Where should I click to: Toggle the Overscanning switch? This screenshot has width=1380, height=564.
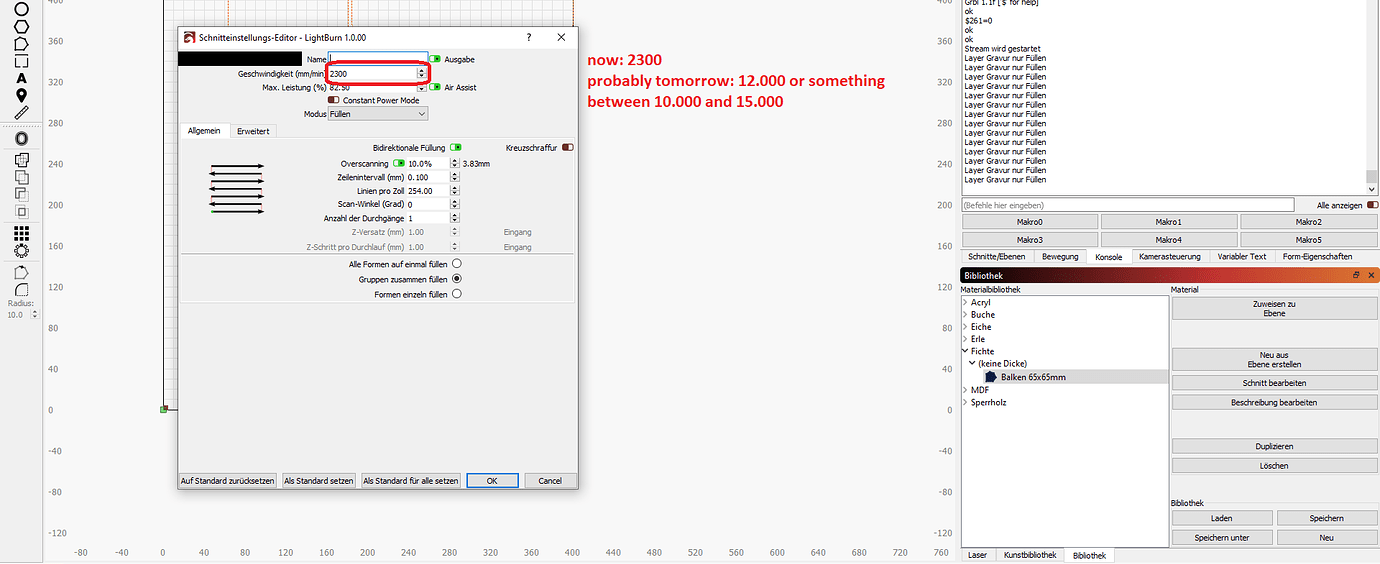click(x=399, y=163)
